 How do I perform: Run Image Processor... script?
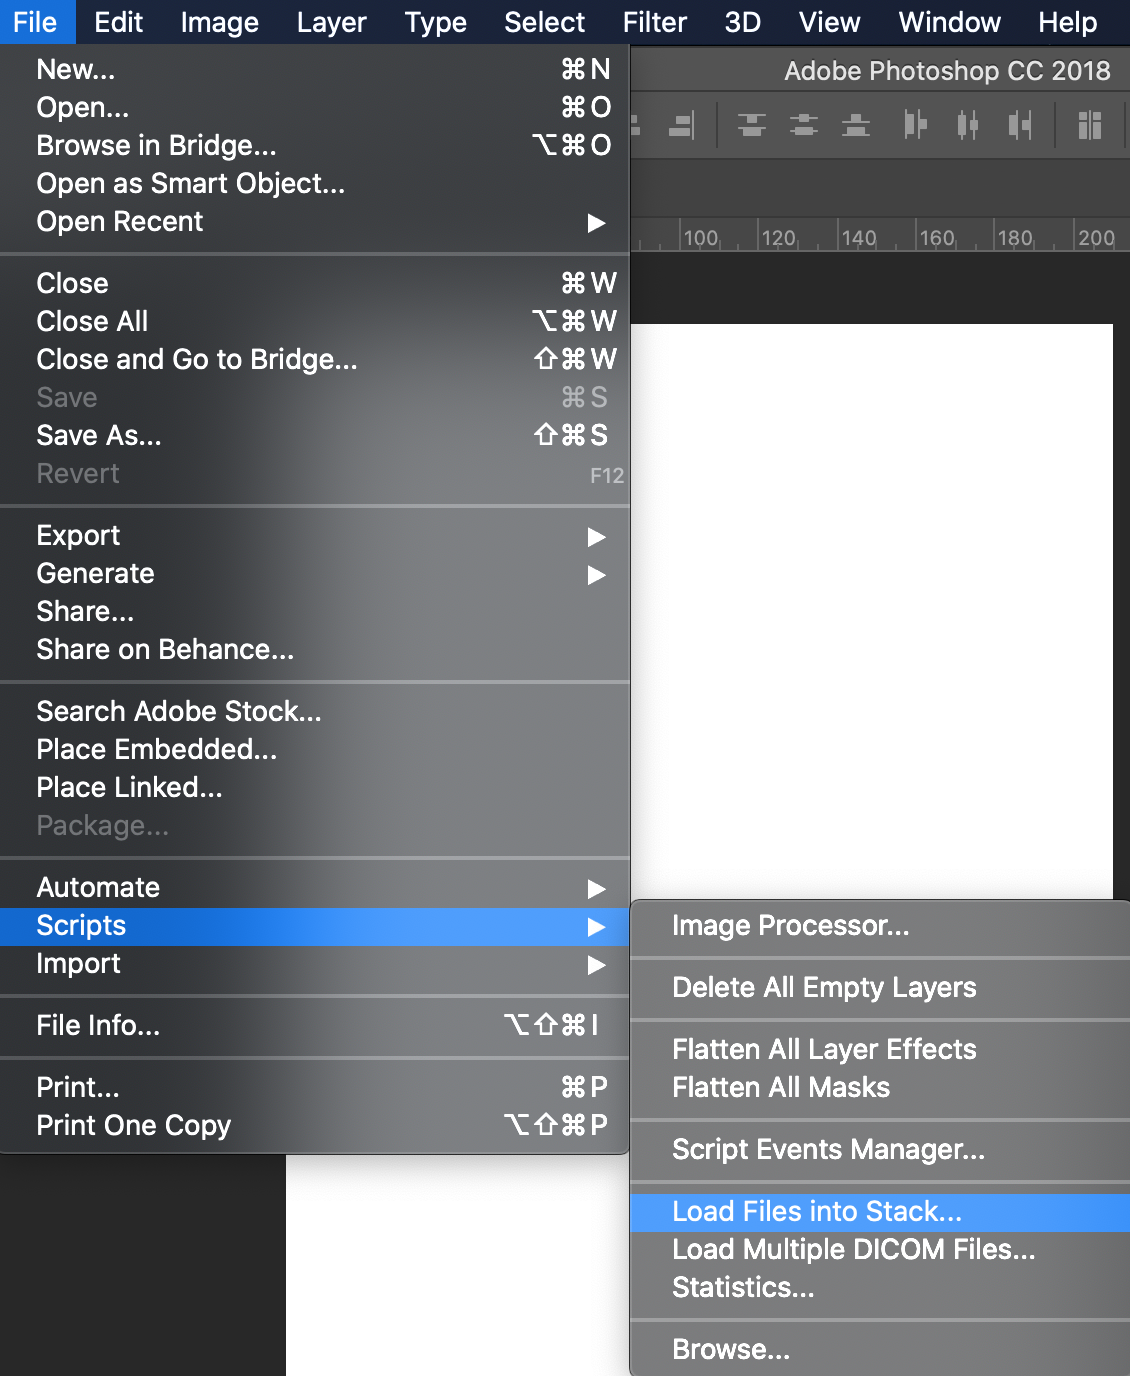880,926
